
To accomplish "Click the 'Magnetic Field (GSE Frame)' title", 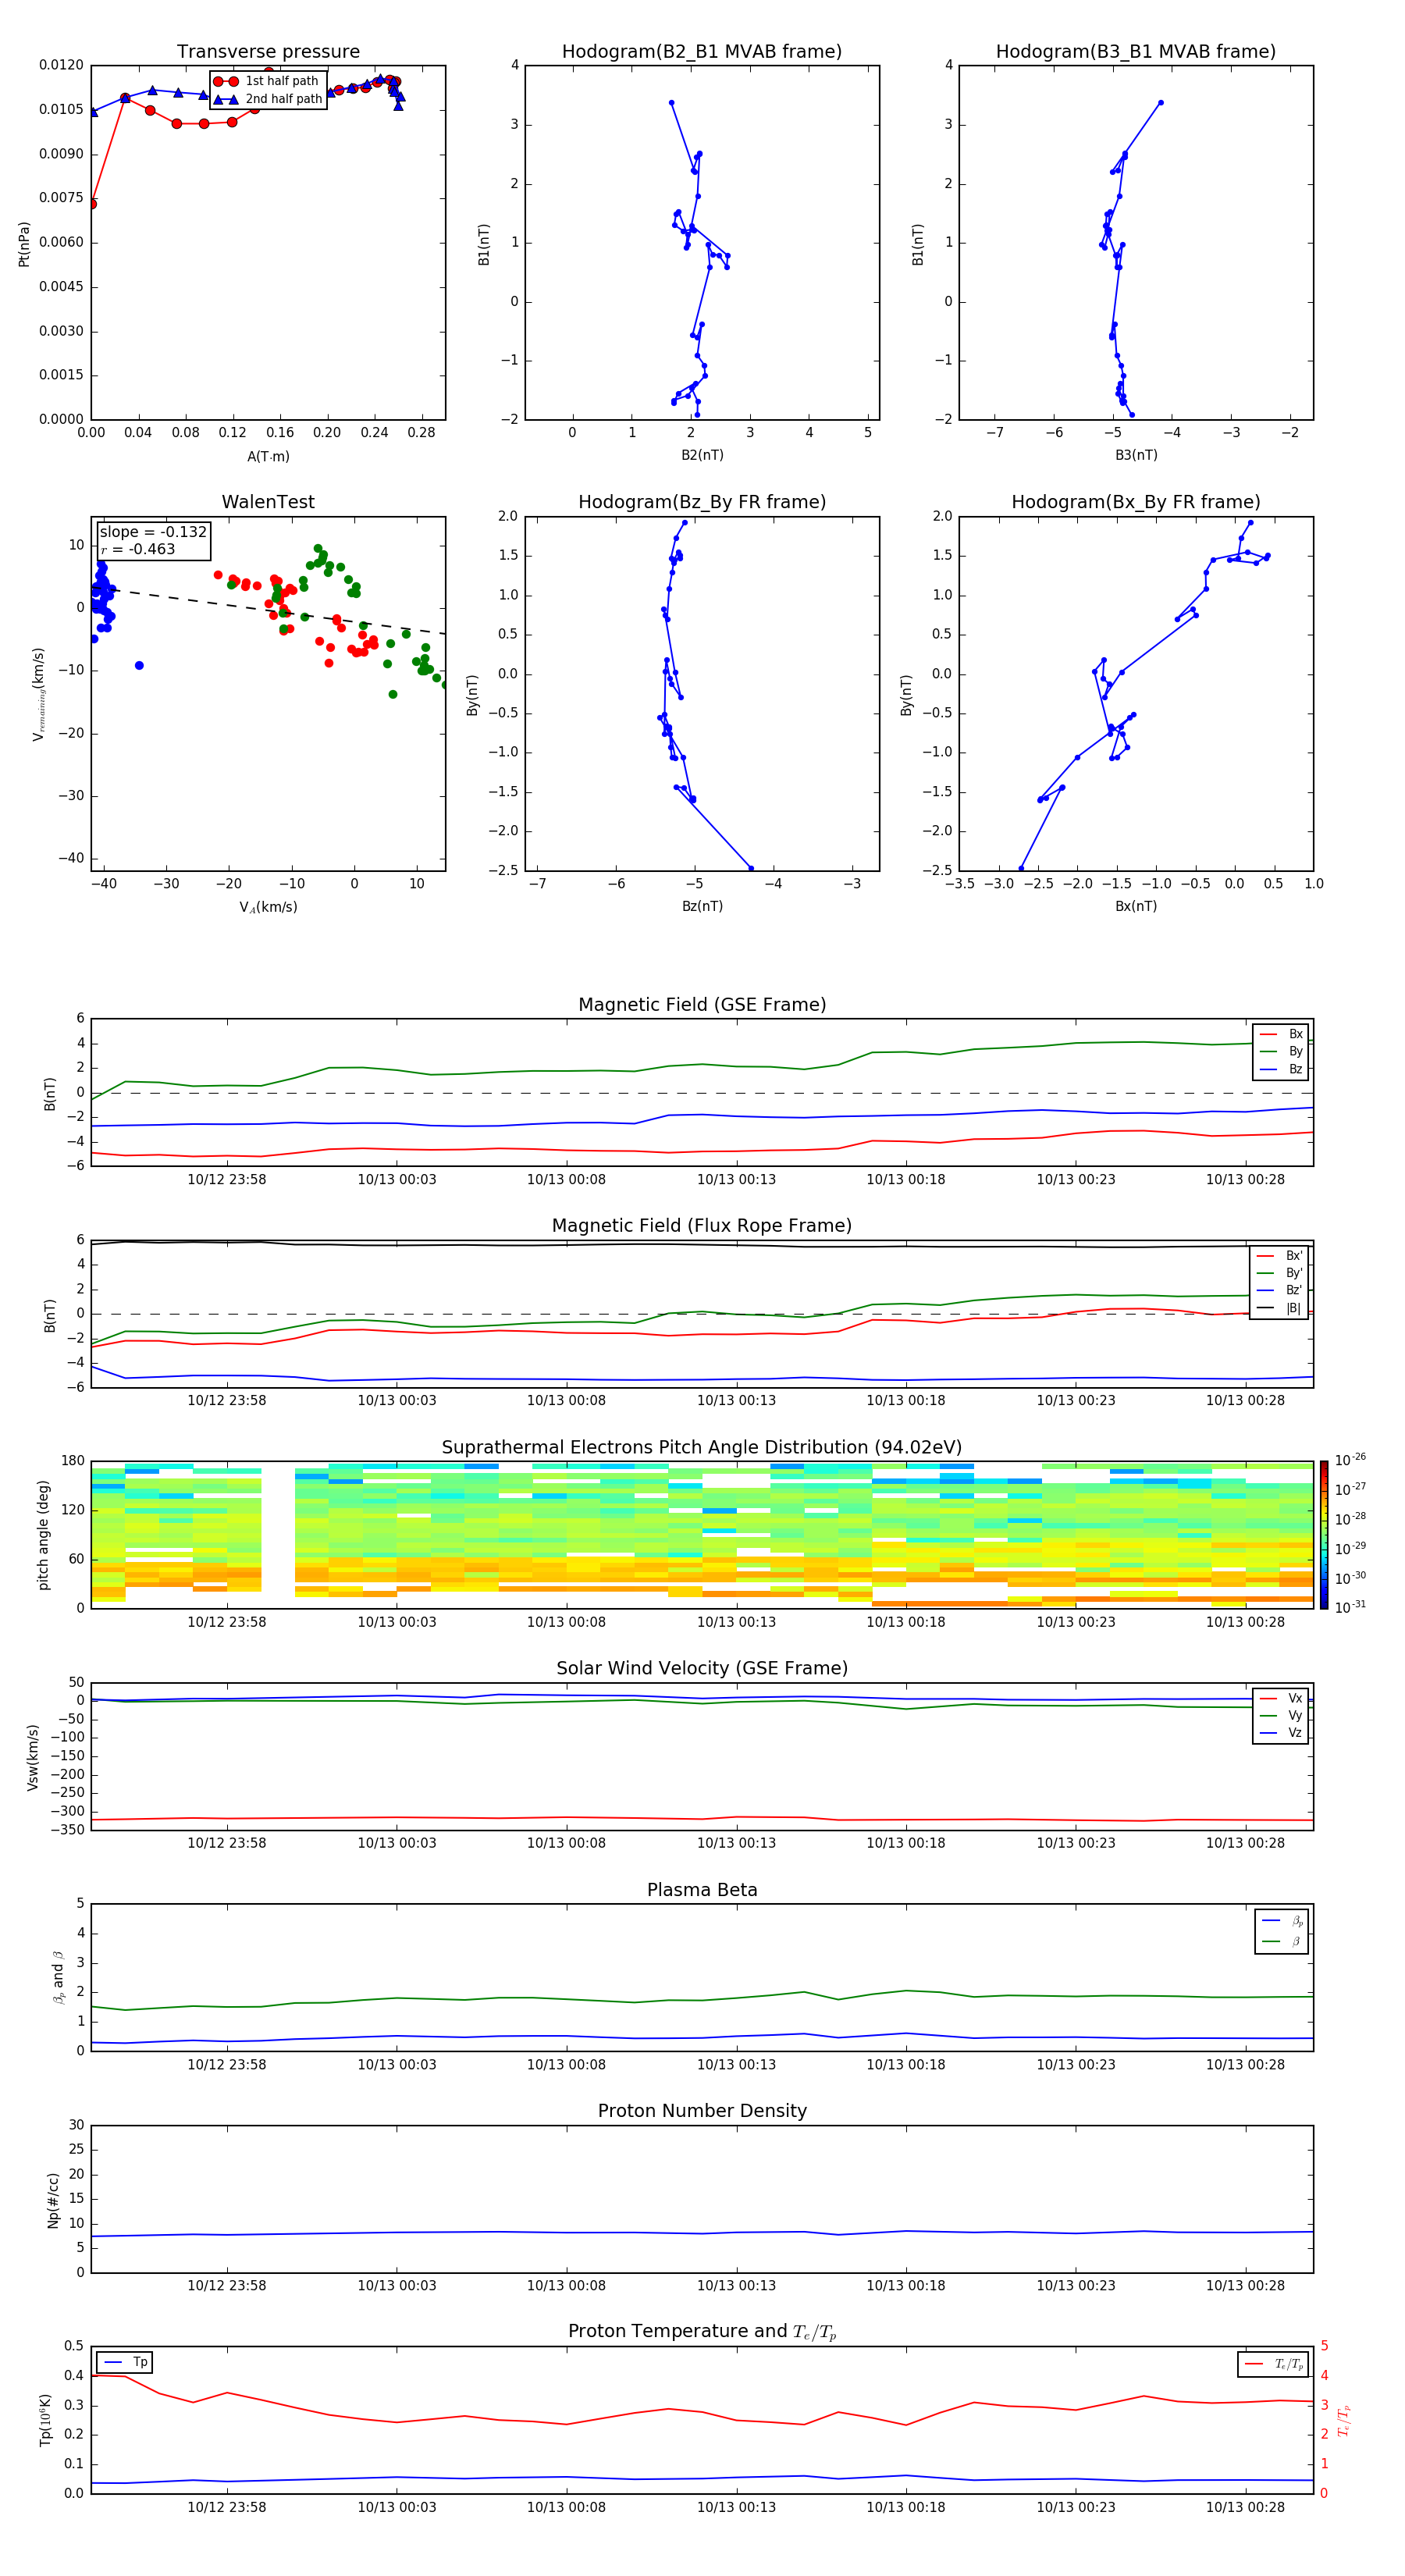I will click(x=702, y=1005).
